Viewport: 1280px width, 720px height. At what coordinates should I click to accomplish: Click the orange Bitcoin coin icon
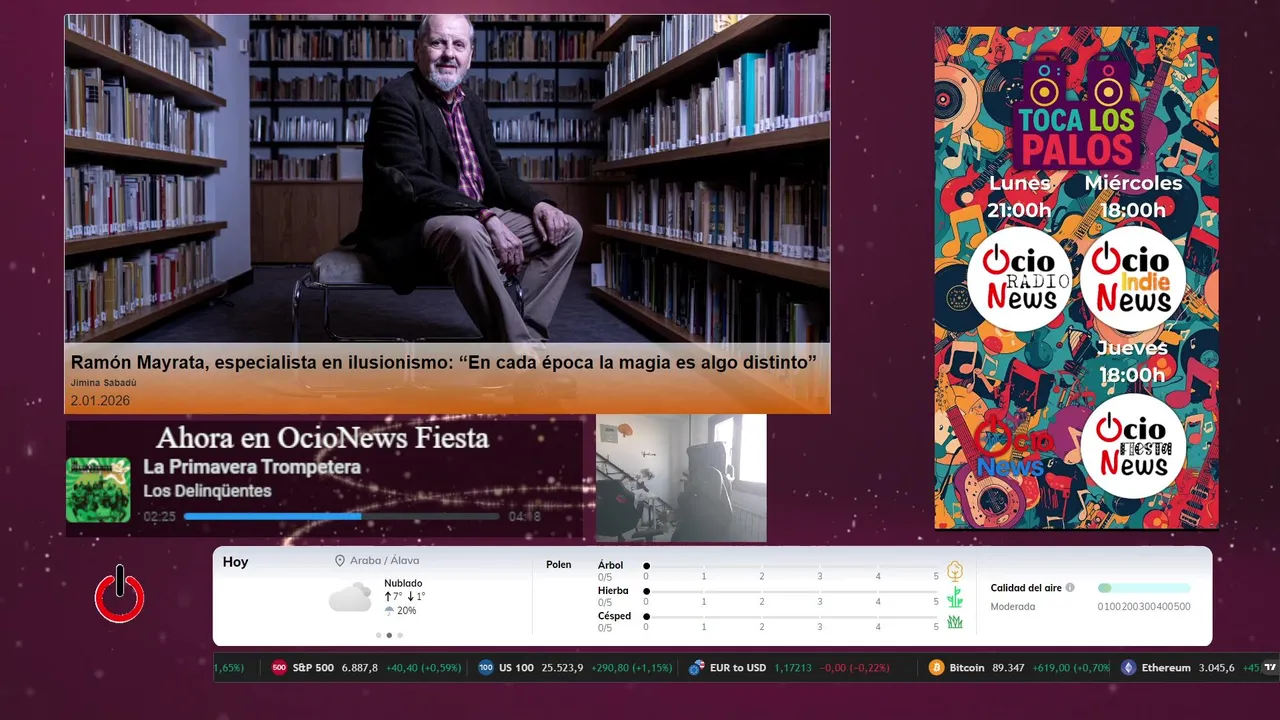(937, 667)
